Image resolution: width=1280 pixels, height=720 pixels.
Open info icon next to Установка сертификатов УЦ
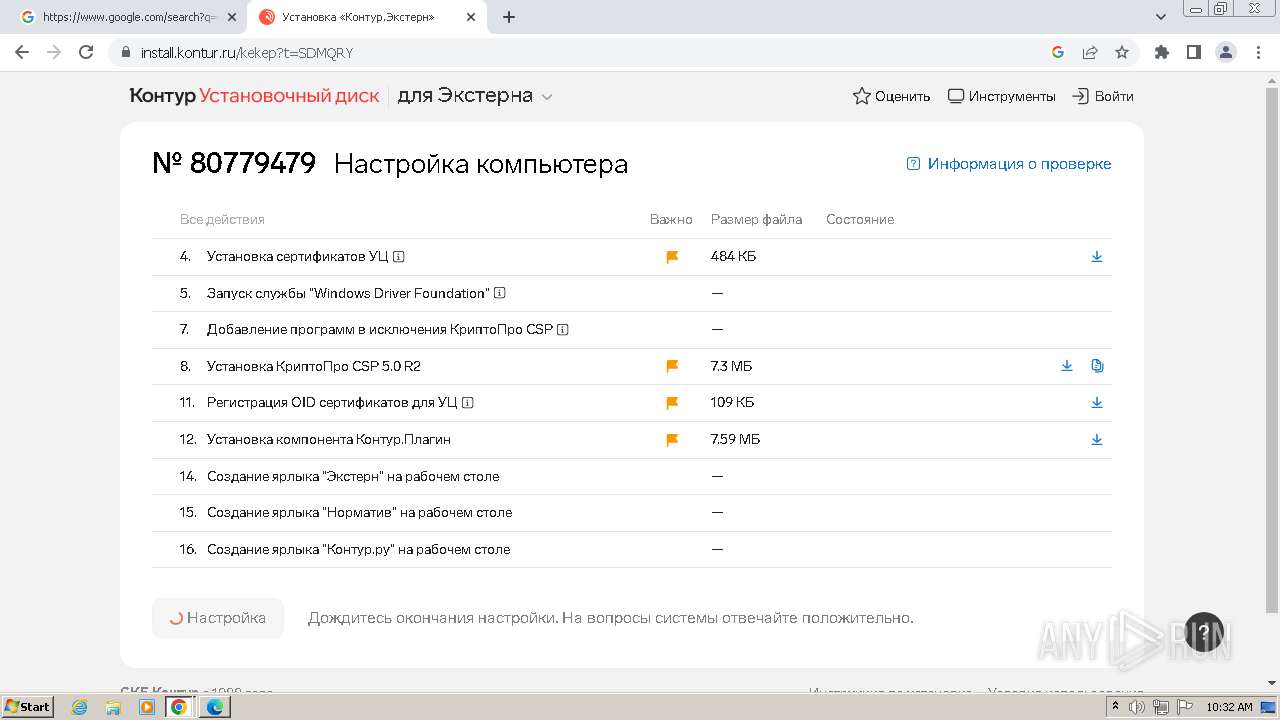coord(399,257)
